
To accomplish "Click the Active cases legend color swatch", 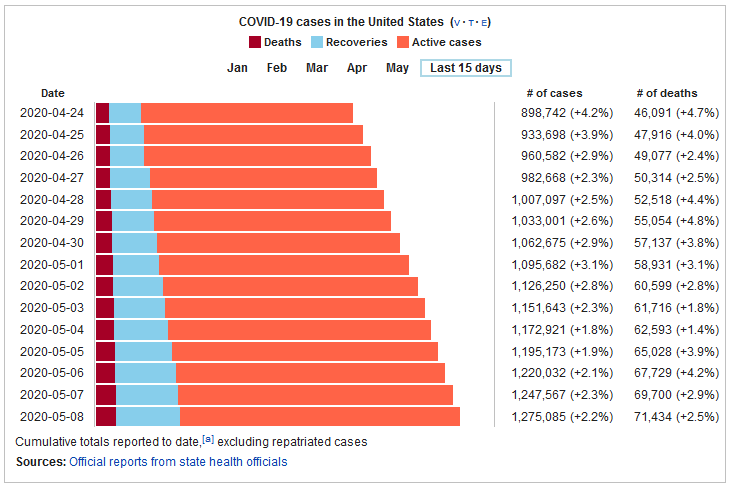I will click(x=403, y=42).
